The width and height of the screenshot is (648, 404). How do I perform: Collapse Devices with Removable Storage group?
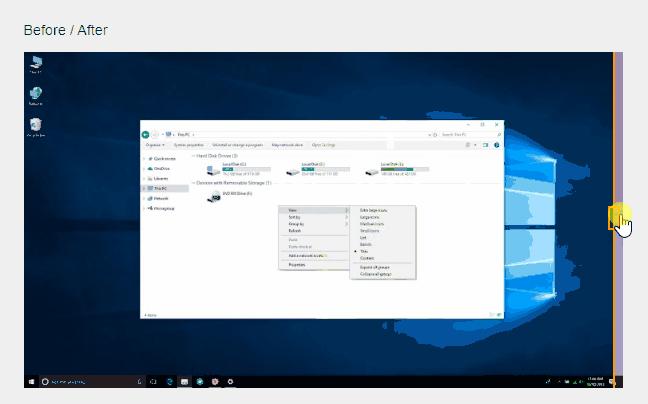tap(193, 183)
